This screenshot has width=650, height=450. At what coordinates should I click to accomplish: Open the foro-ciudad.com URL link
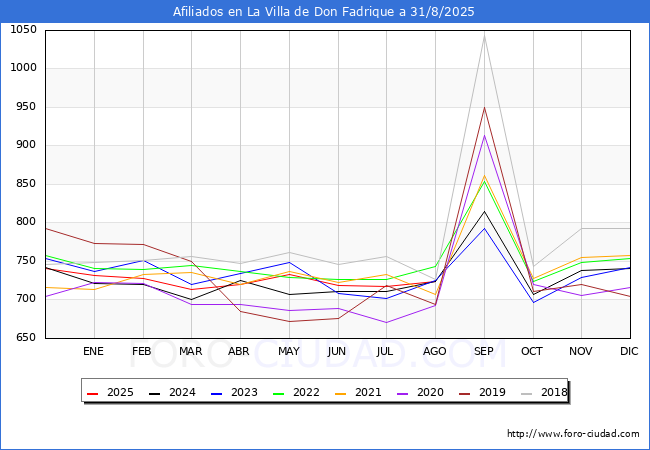[573, 434]
